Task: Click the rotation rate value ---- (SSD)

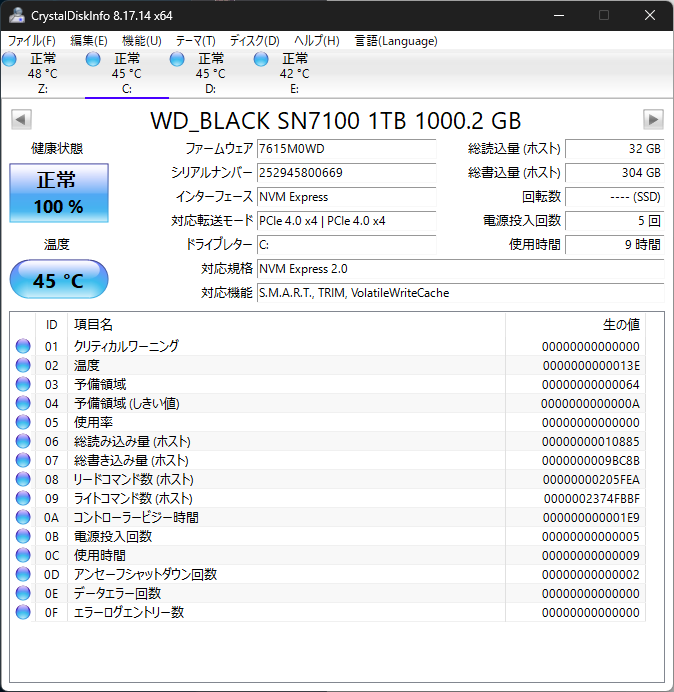Action: [614, 197]
